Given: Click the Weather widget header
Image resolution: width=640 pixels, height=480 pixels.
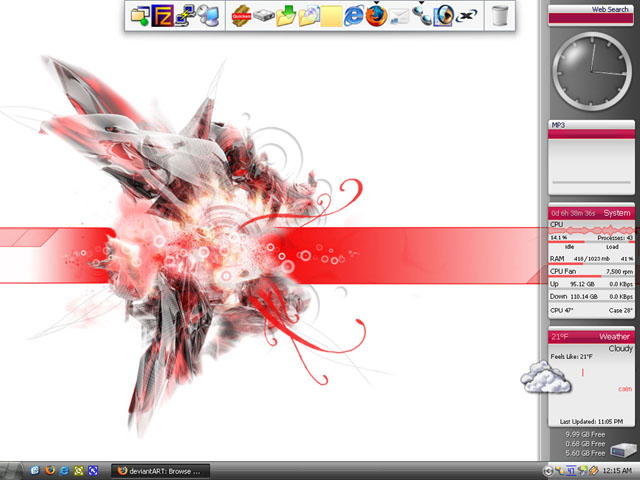Looking at the screenshot, I should 591,337.
